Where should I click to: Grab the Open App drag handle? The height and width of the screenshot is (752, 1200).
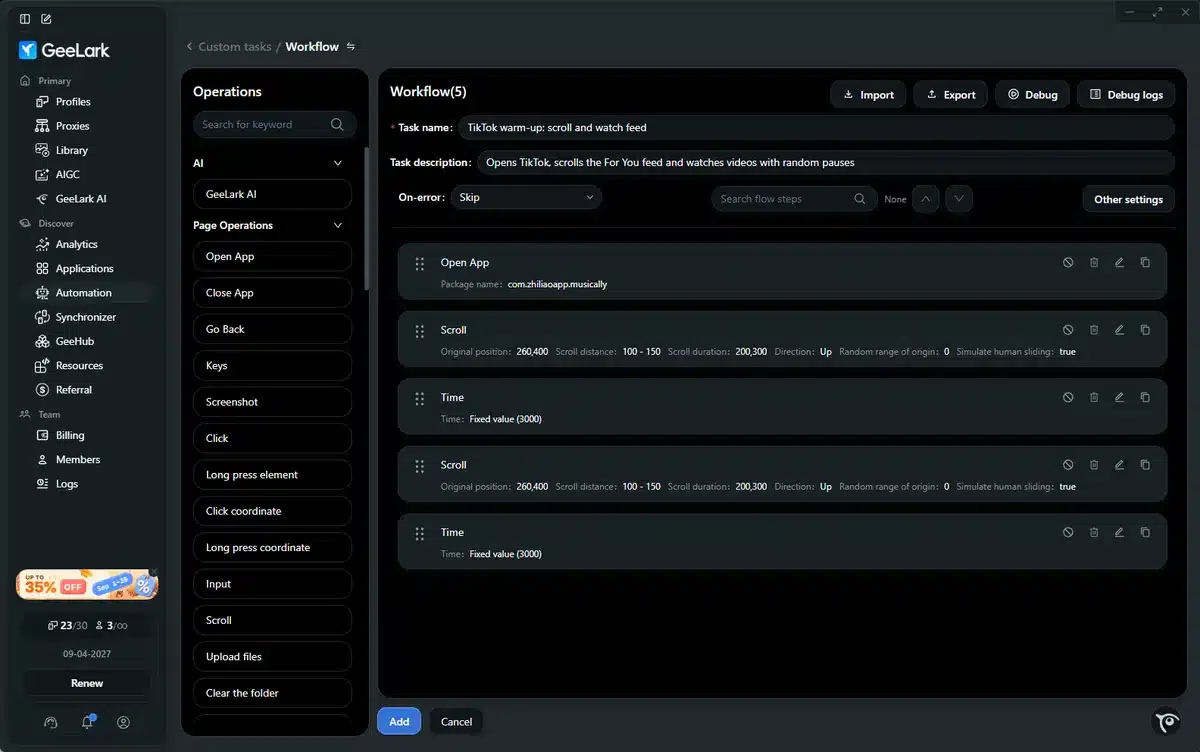(420, 263)
